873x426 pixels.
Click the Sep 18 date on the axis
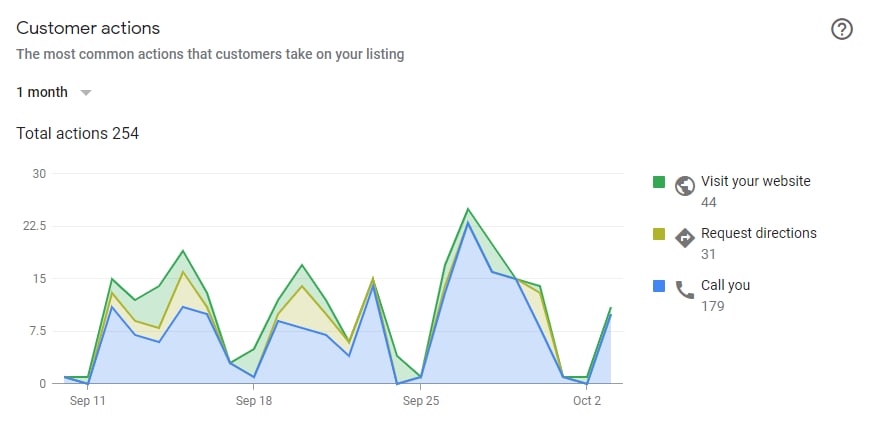(254, 401)
